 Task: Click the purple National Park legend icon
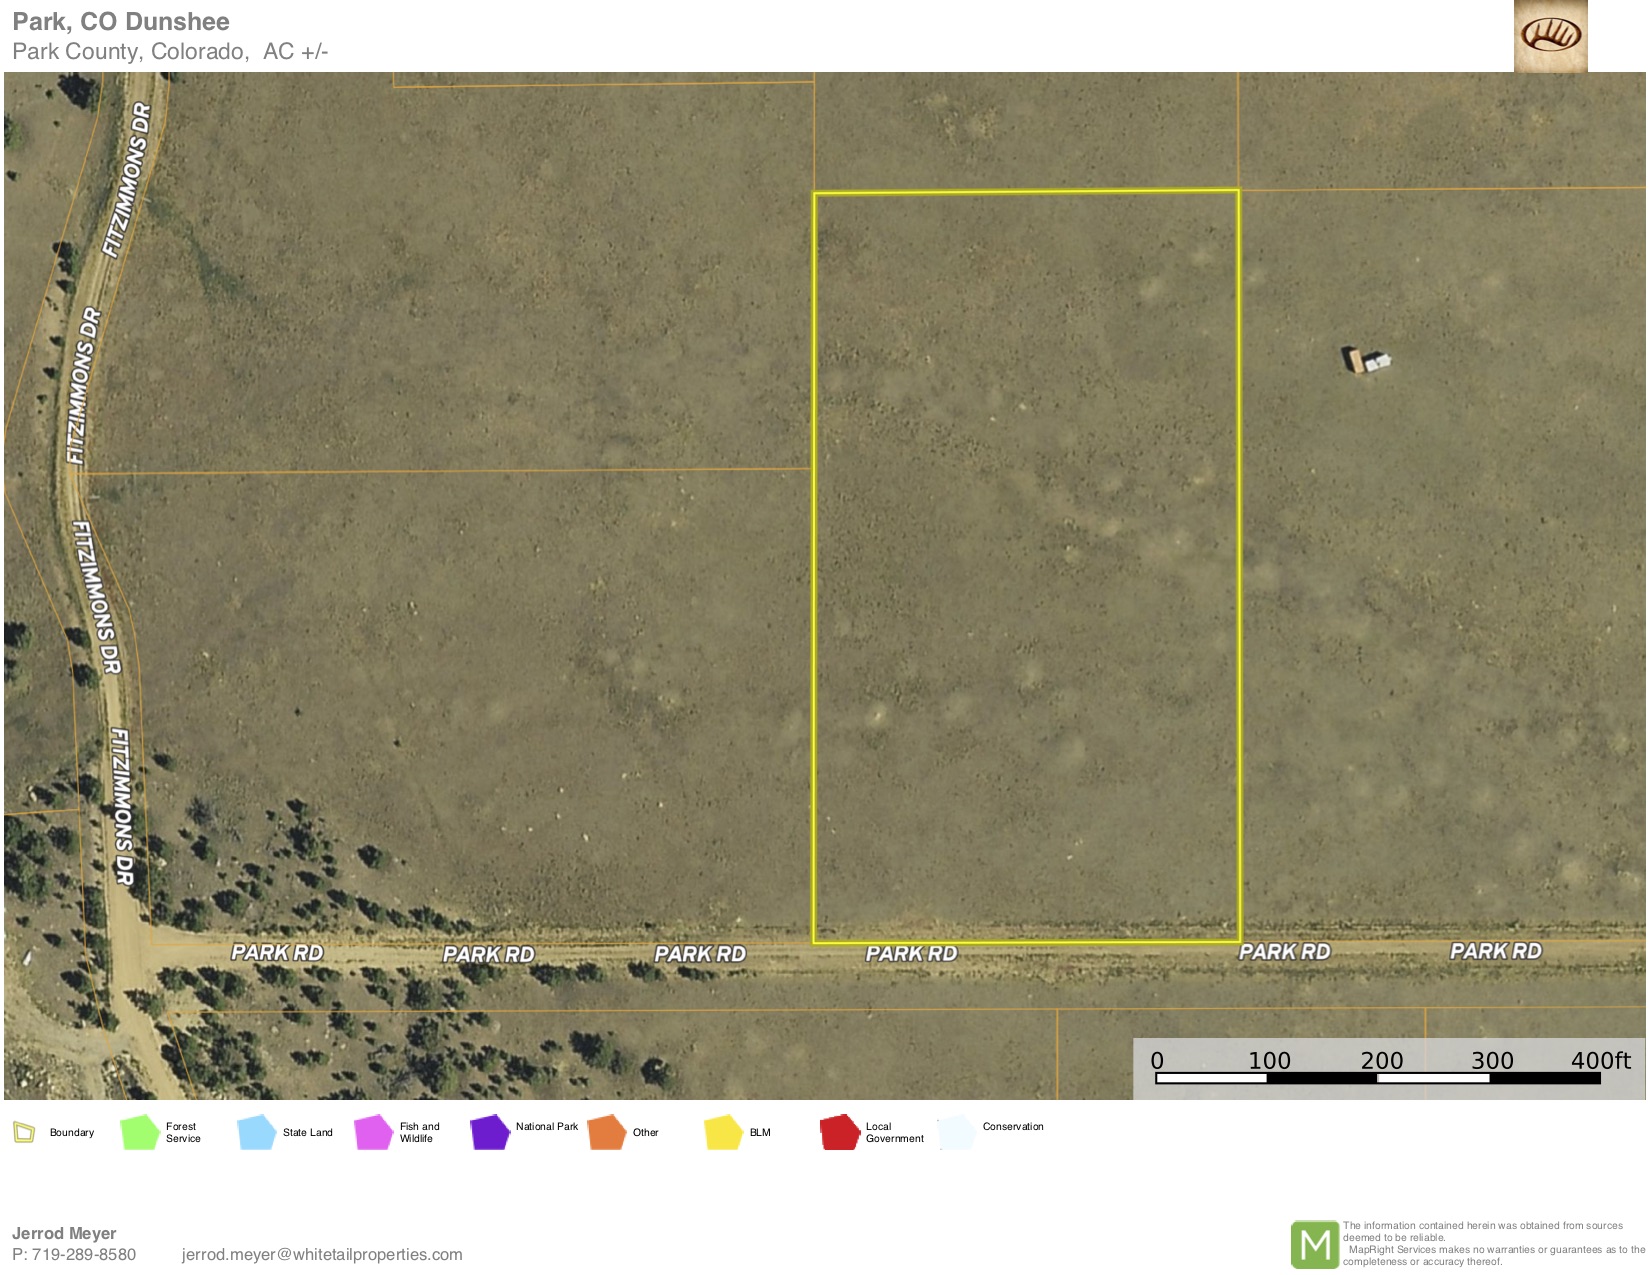point(490,1132)
